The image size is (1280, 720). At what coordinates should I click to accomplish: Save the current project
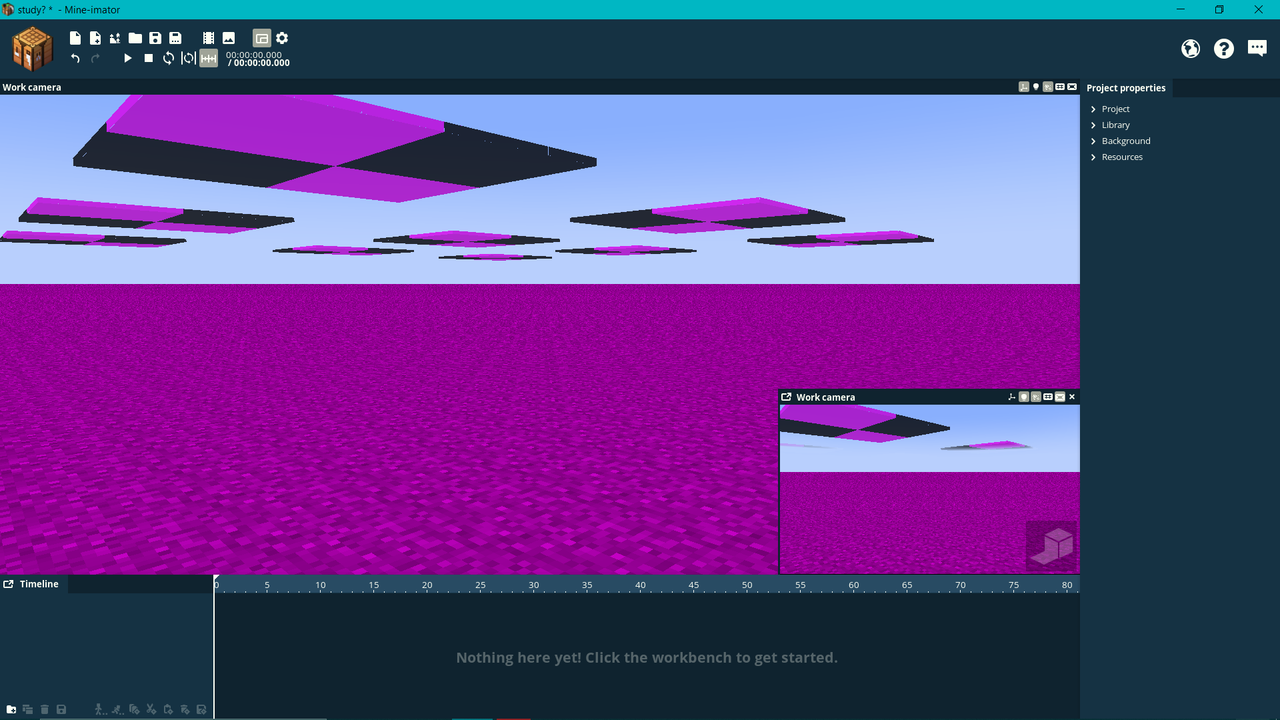[x=155, y=37]
